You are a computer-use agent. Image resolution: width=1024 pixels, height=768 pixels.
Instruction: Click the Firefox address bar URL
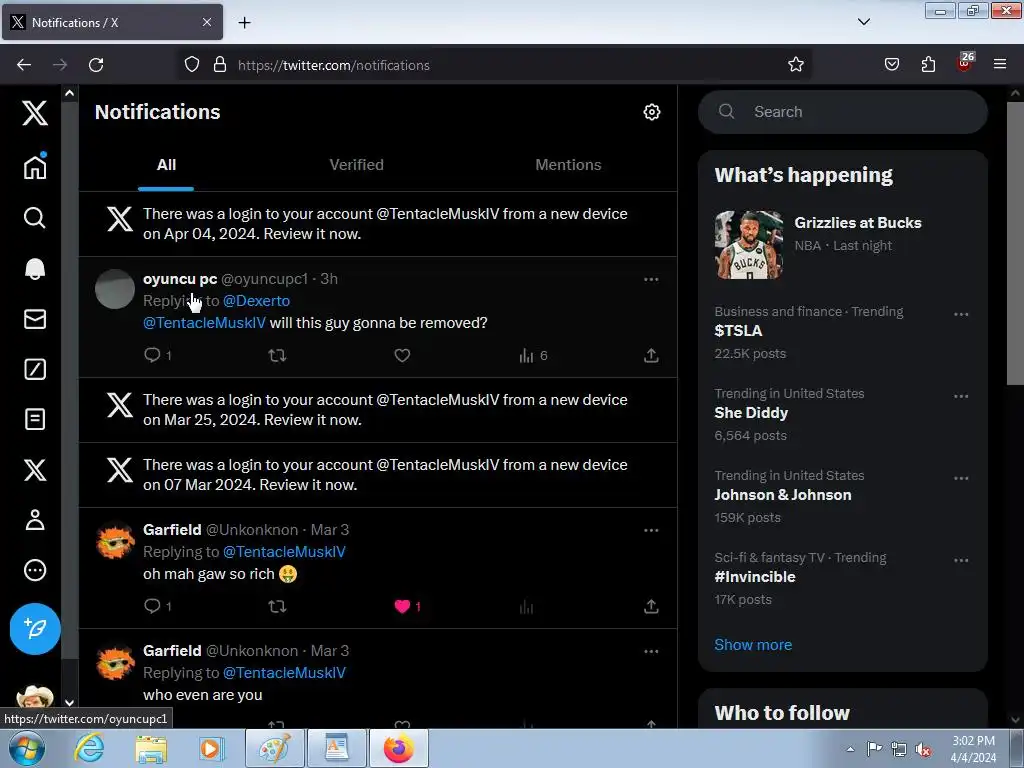(334, 65)
